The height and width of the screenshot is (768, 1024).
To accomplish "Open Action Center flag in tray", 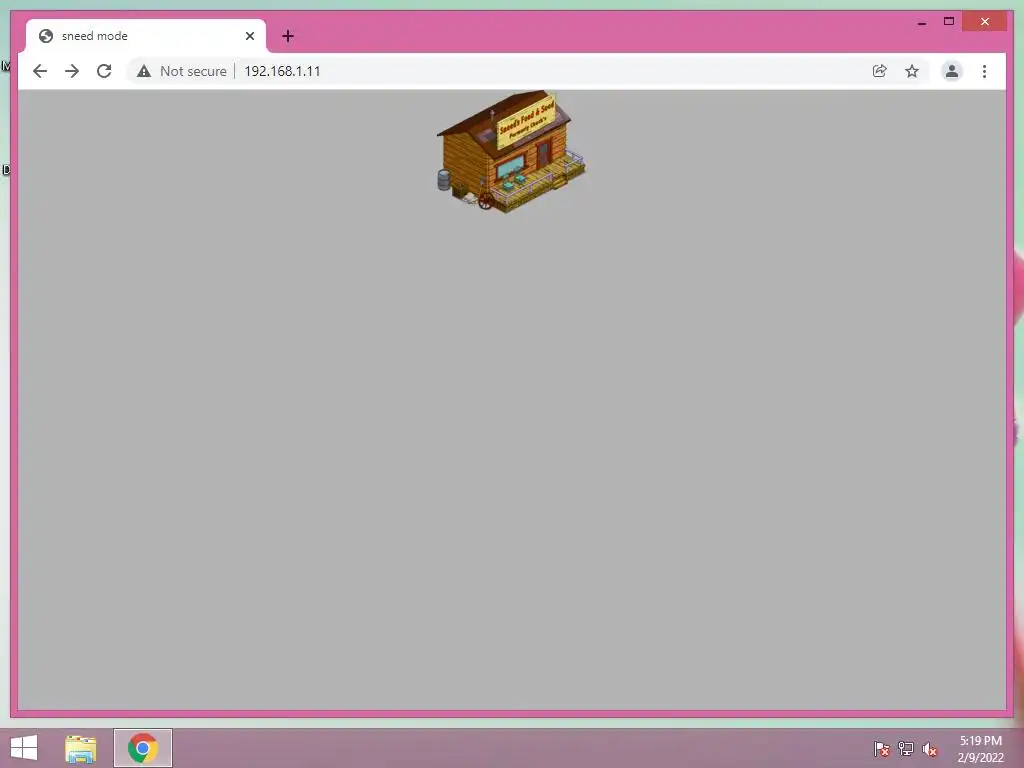I will tap(882, 749).
